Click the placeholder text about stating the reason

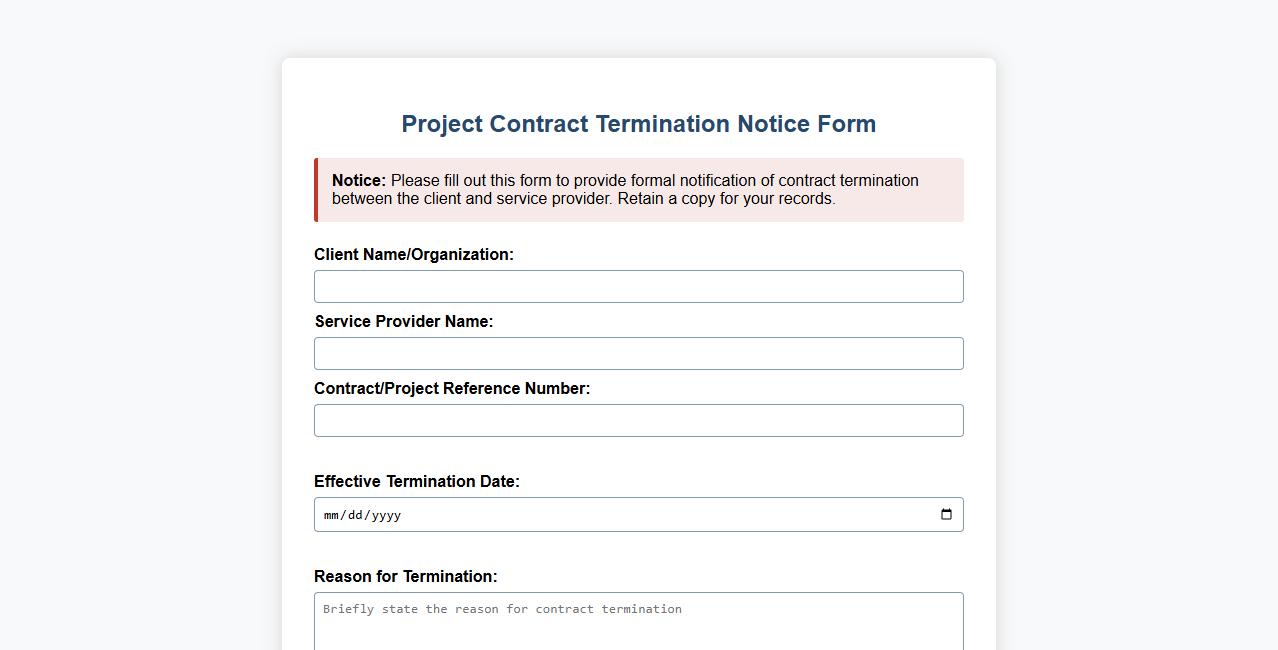tap(499, 609)
